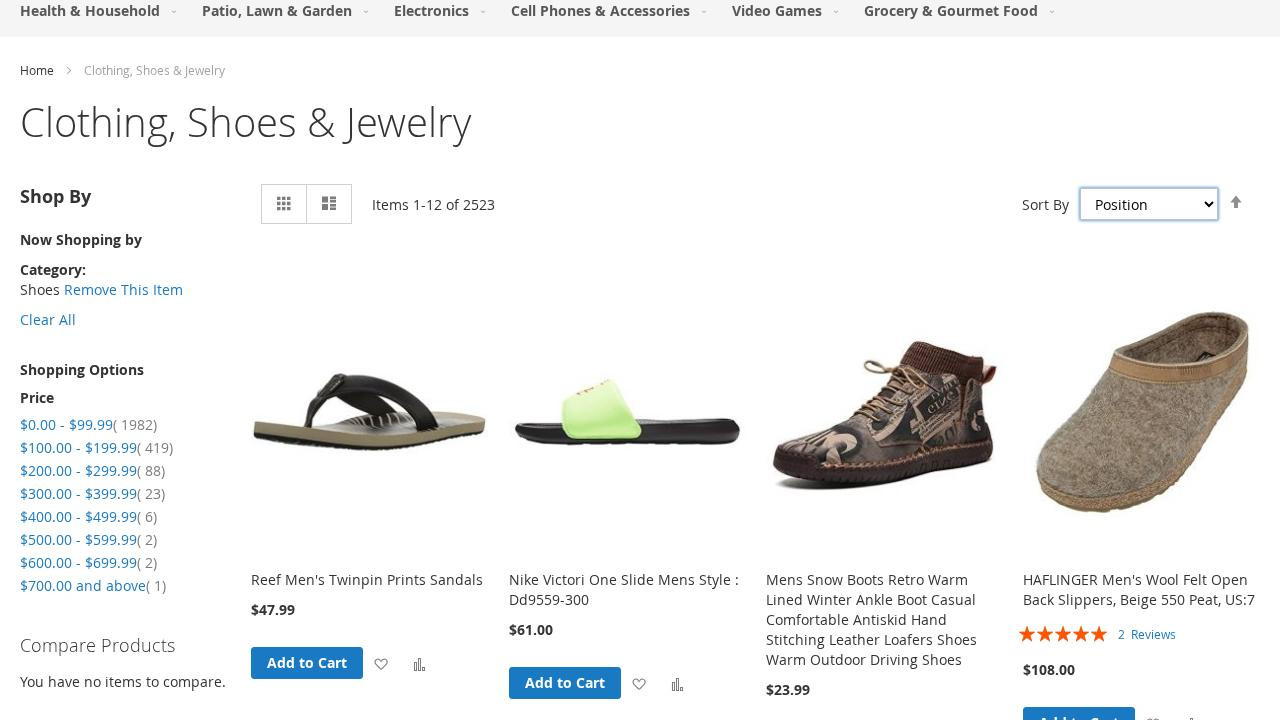Switch to grid view mode

pos(284,204)
